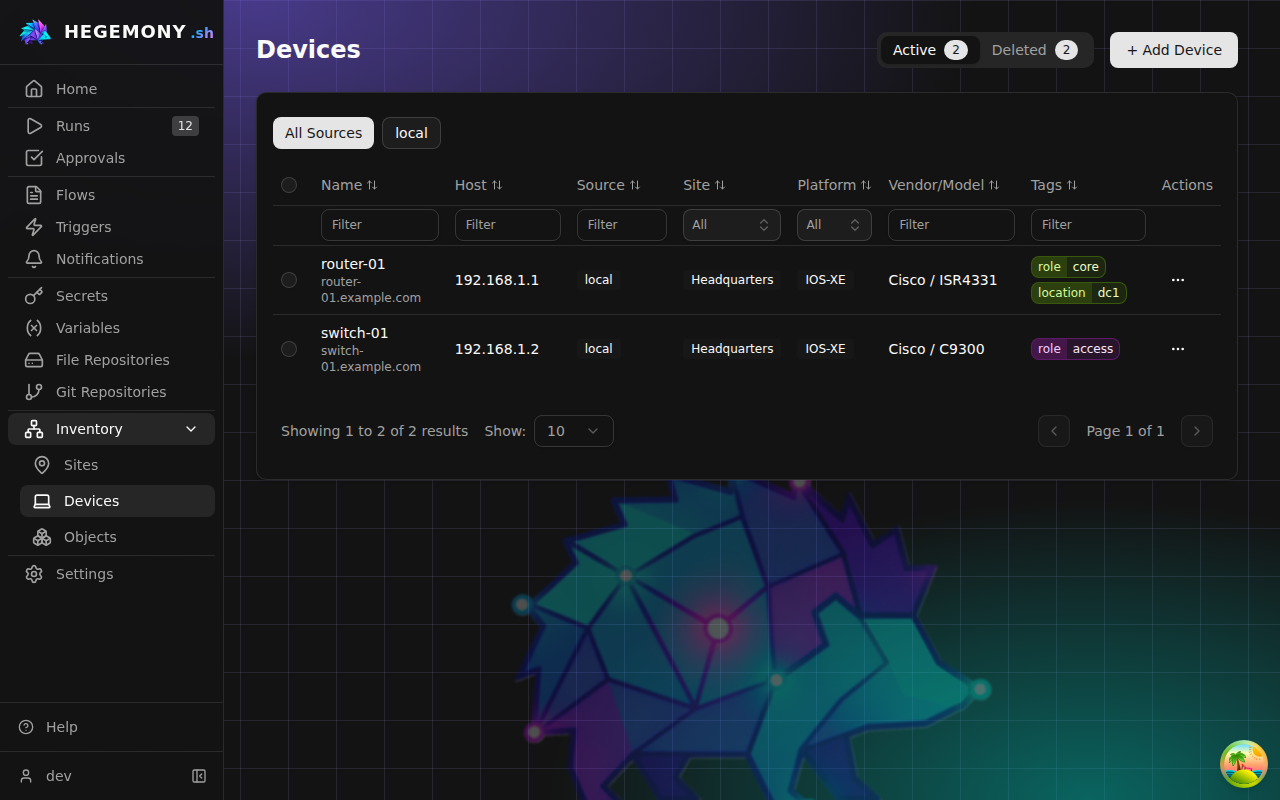
Task: Click the Triggers lightning icon
Action: 34,227
